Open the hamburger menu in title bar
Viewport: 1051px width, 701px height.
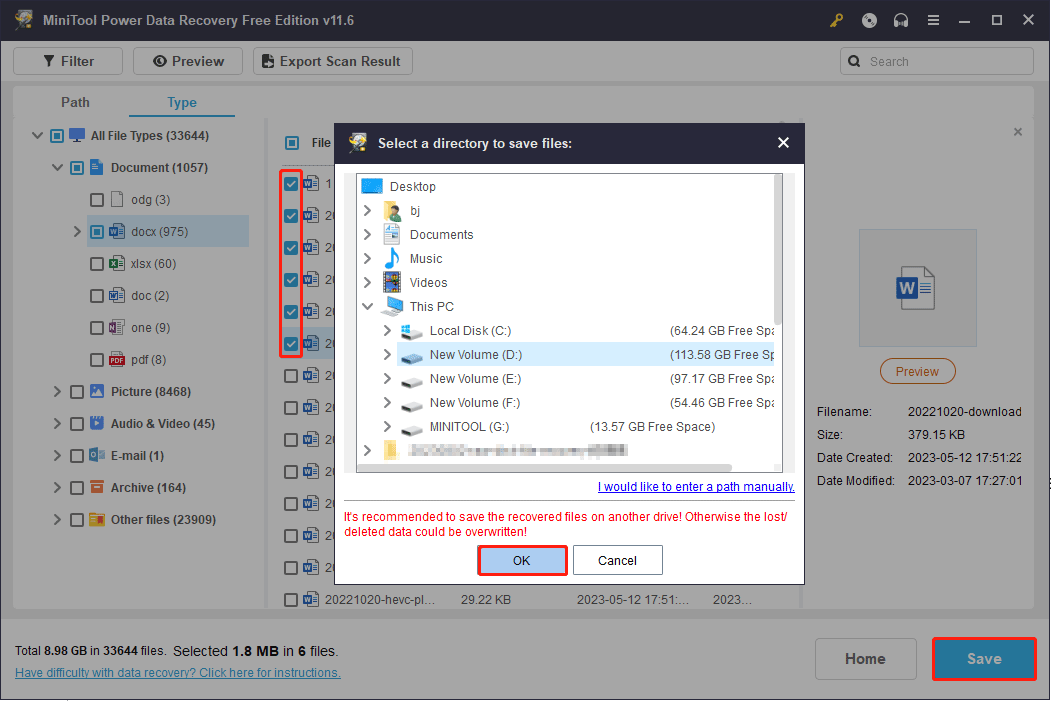pyautogui.click(x=933, y=20)
